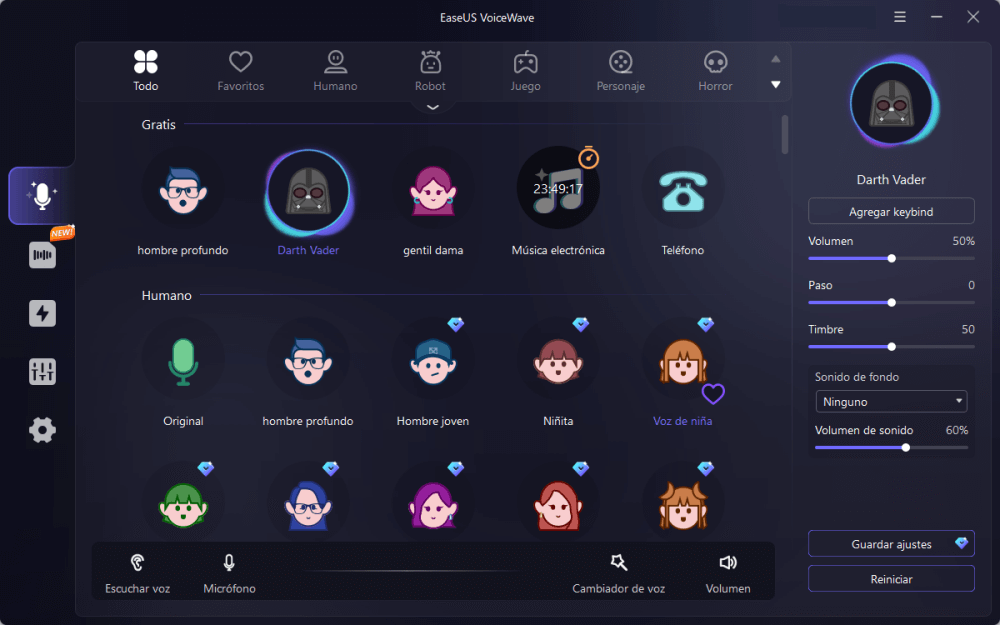Switch to the Horror tab
This screenshot has height=625, width=1000.
coord(715,71)
